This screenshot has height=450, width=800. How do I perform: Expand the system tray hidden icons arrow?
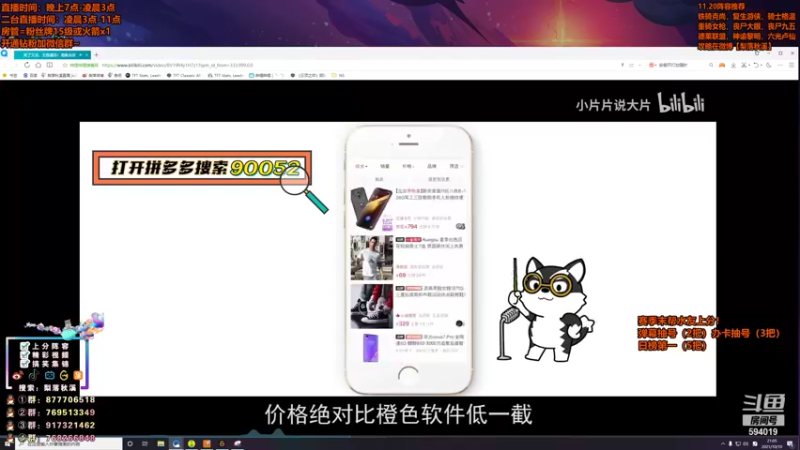coord(722,444)
